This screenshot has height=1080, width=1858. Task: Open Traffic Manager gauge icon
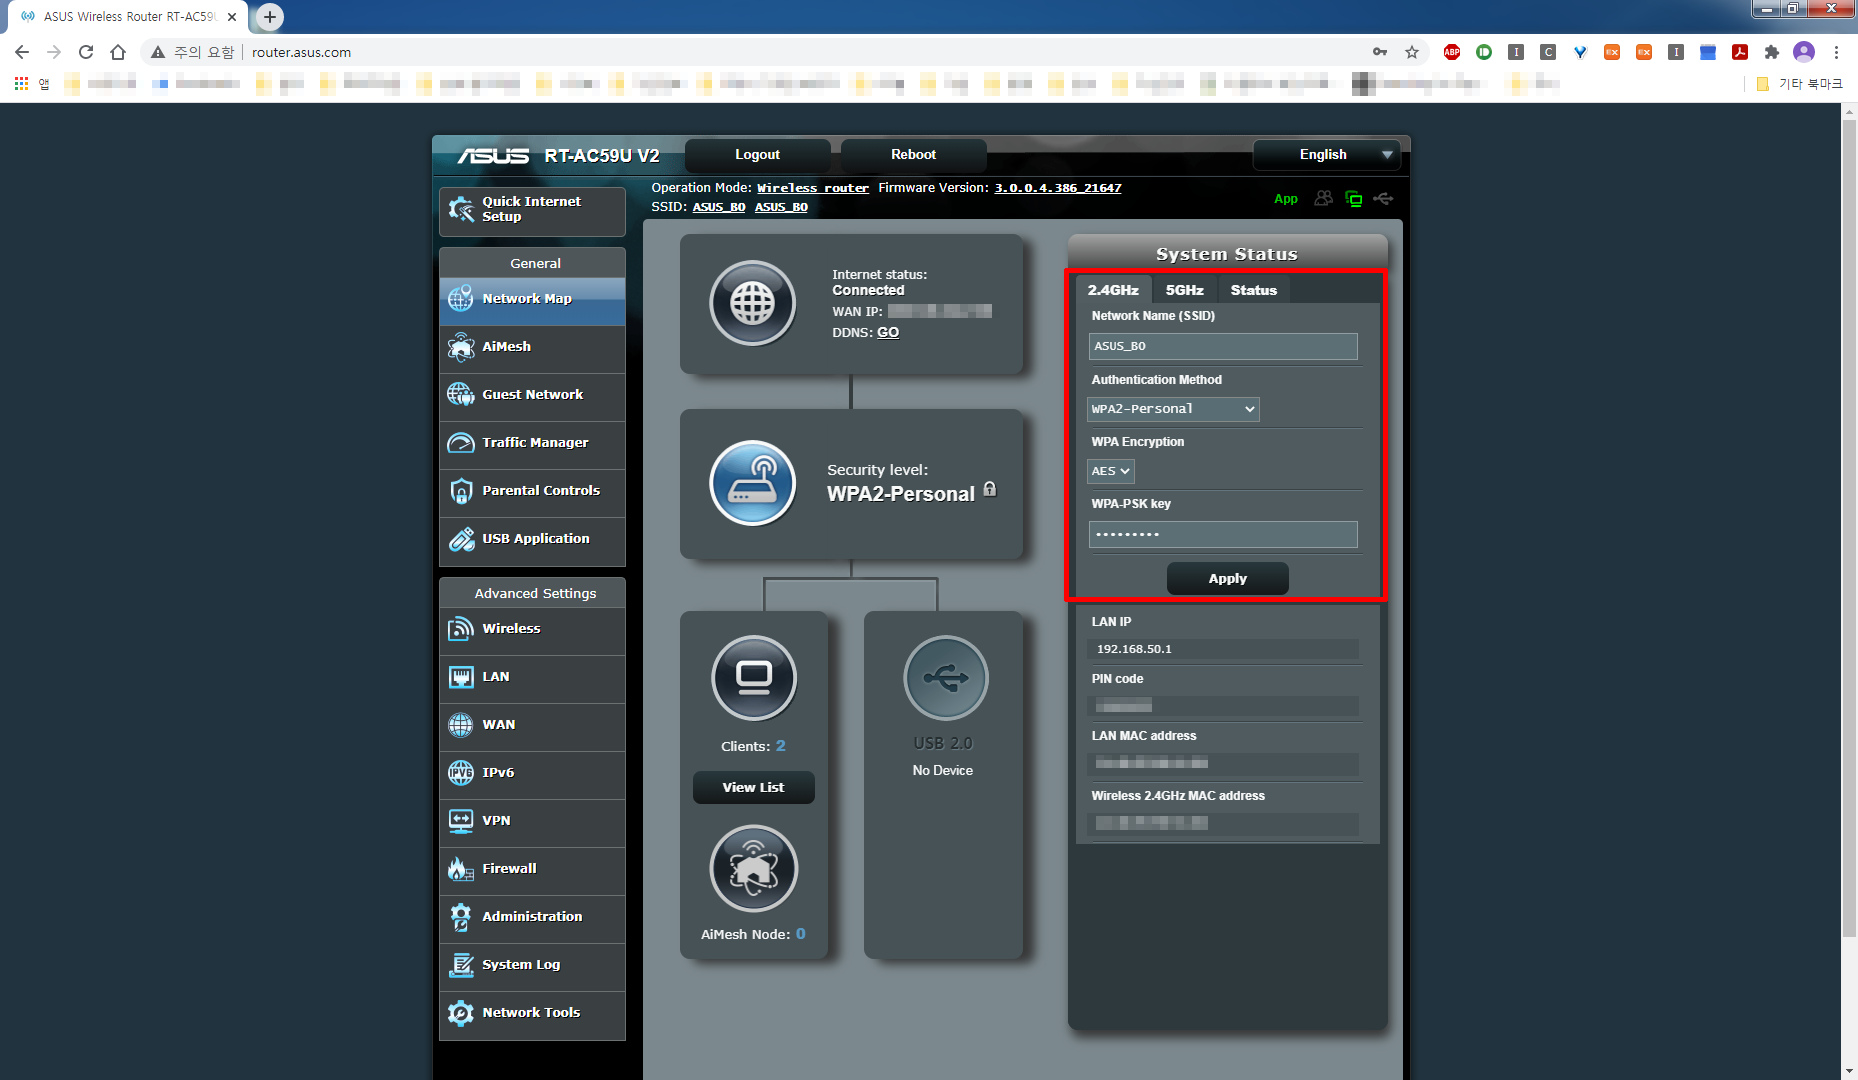click(461, 442)
